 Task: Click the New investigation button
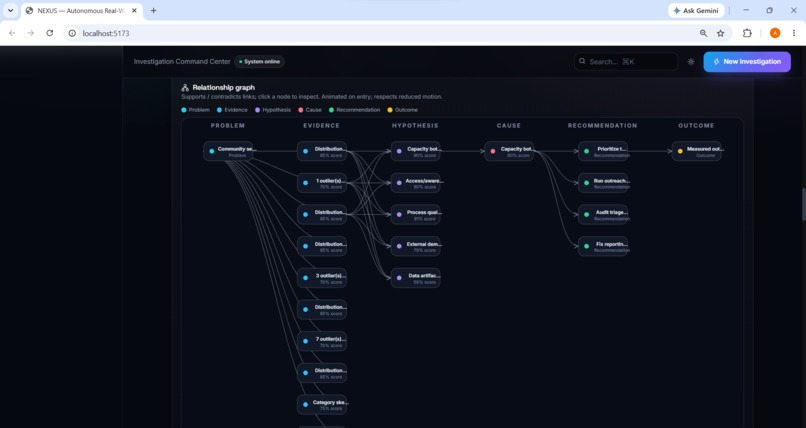tap(747, 62)
